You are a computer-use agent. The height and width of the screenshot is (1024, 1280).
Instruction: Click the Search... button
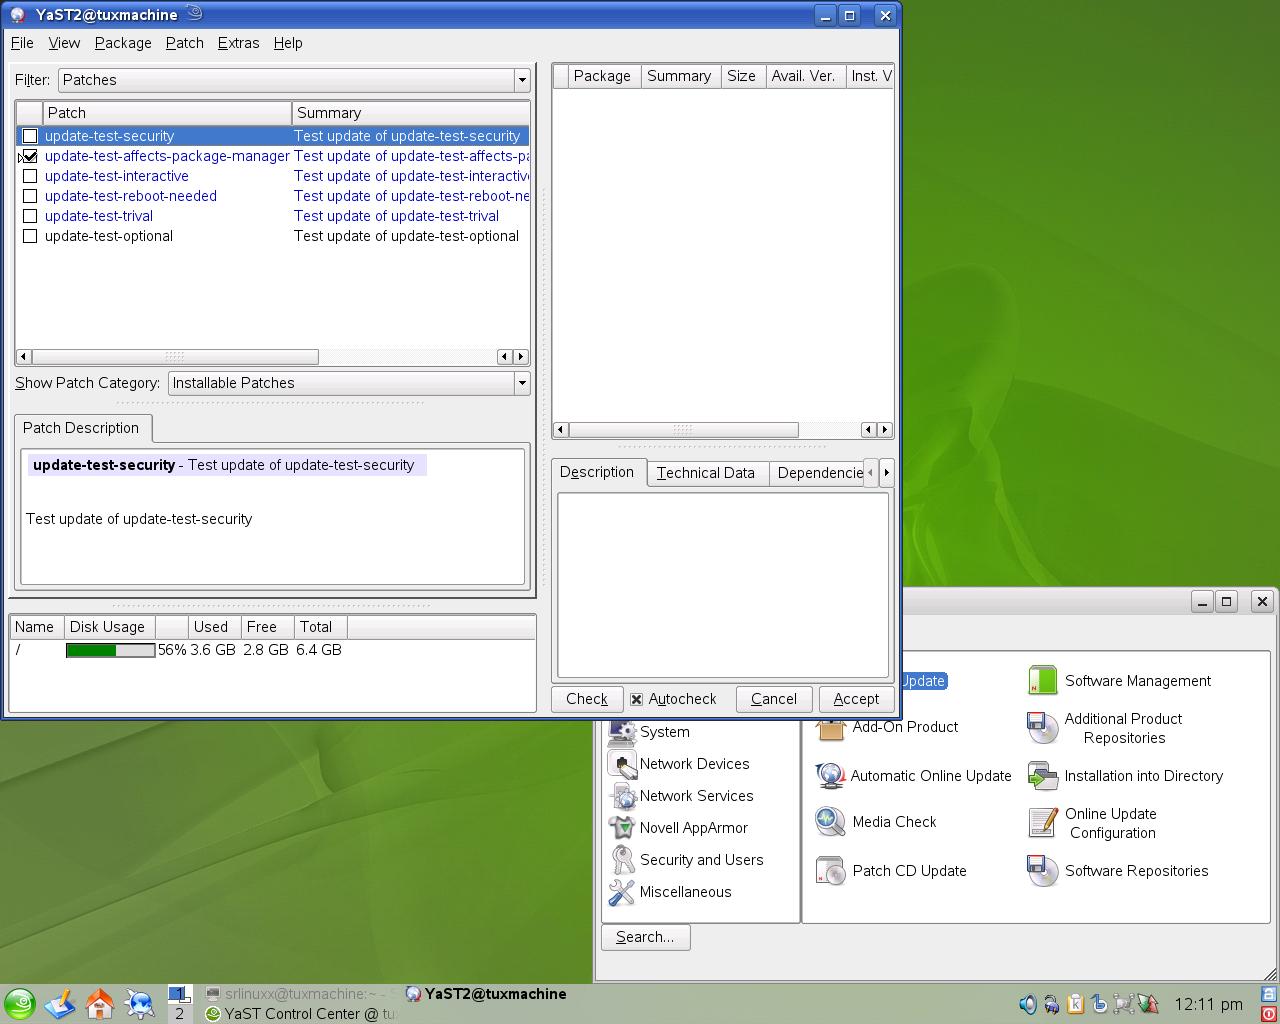coord(645,937)
